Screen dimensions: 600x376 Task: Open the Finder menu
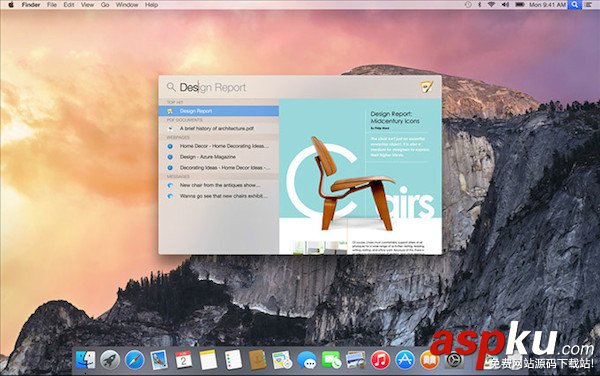(31, 5)
